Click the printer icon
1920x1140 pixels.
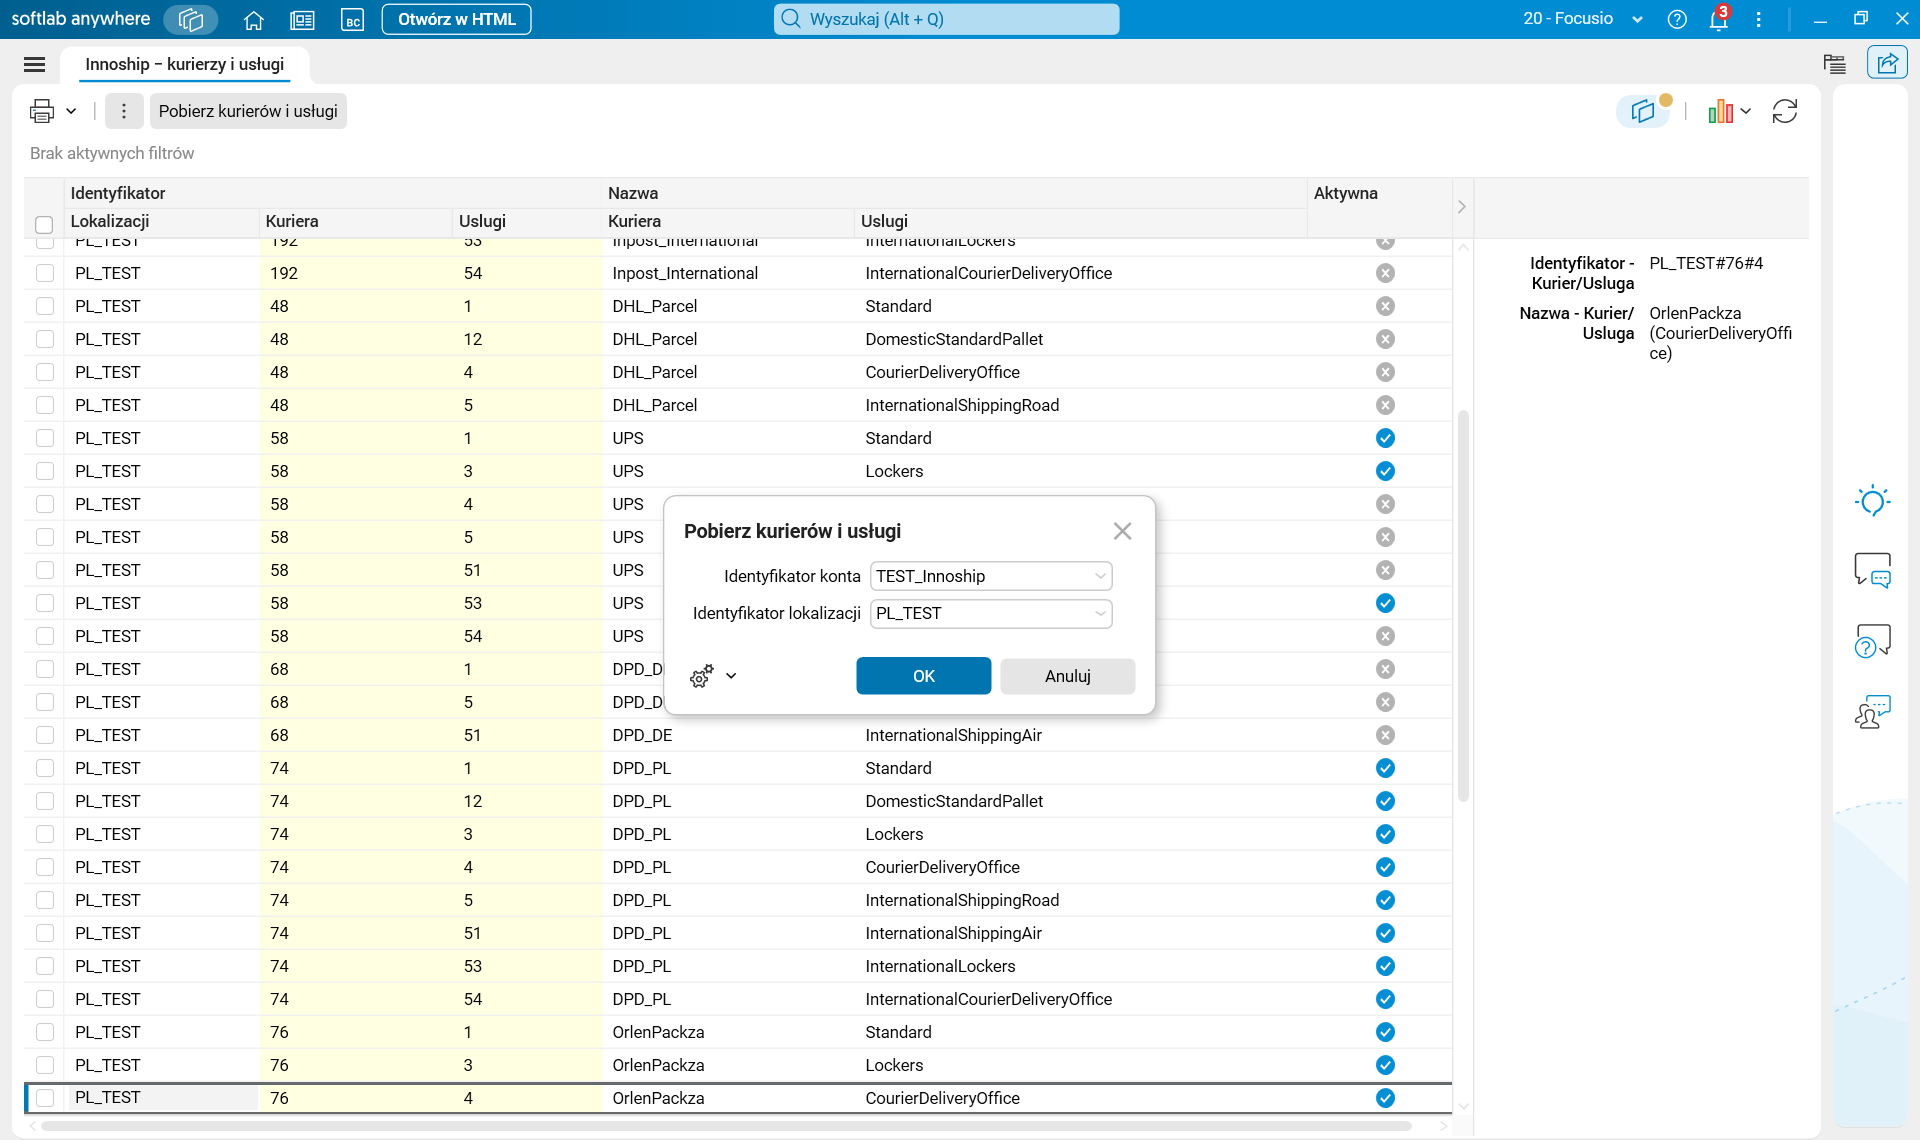[42, 111]
